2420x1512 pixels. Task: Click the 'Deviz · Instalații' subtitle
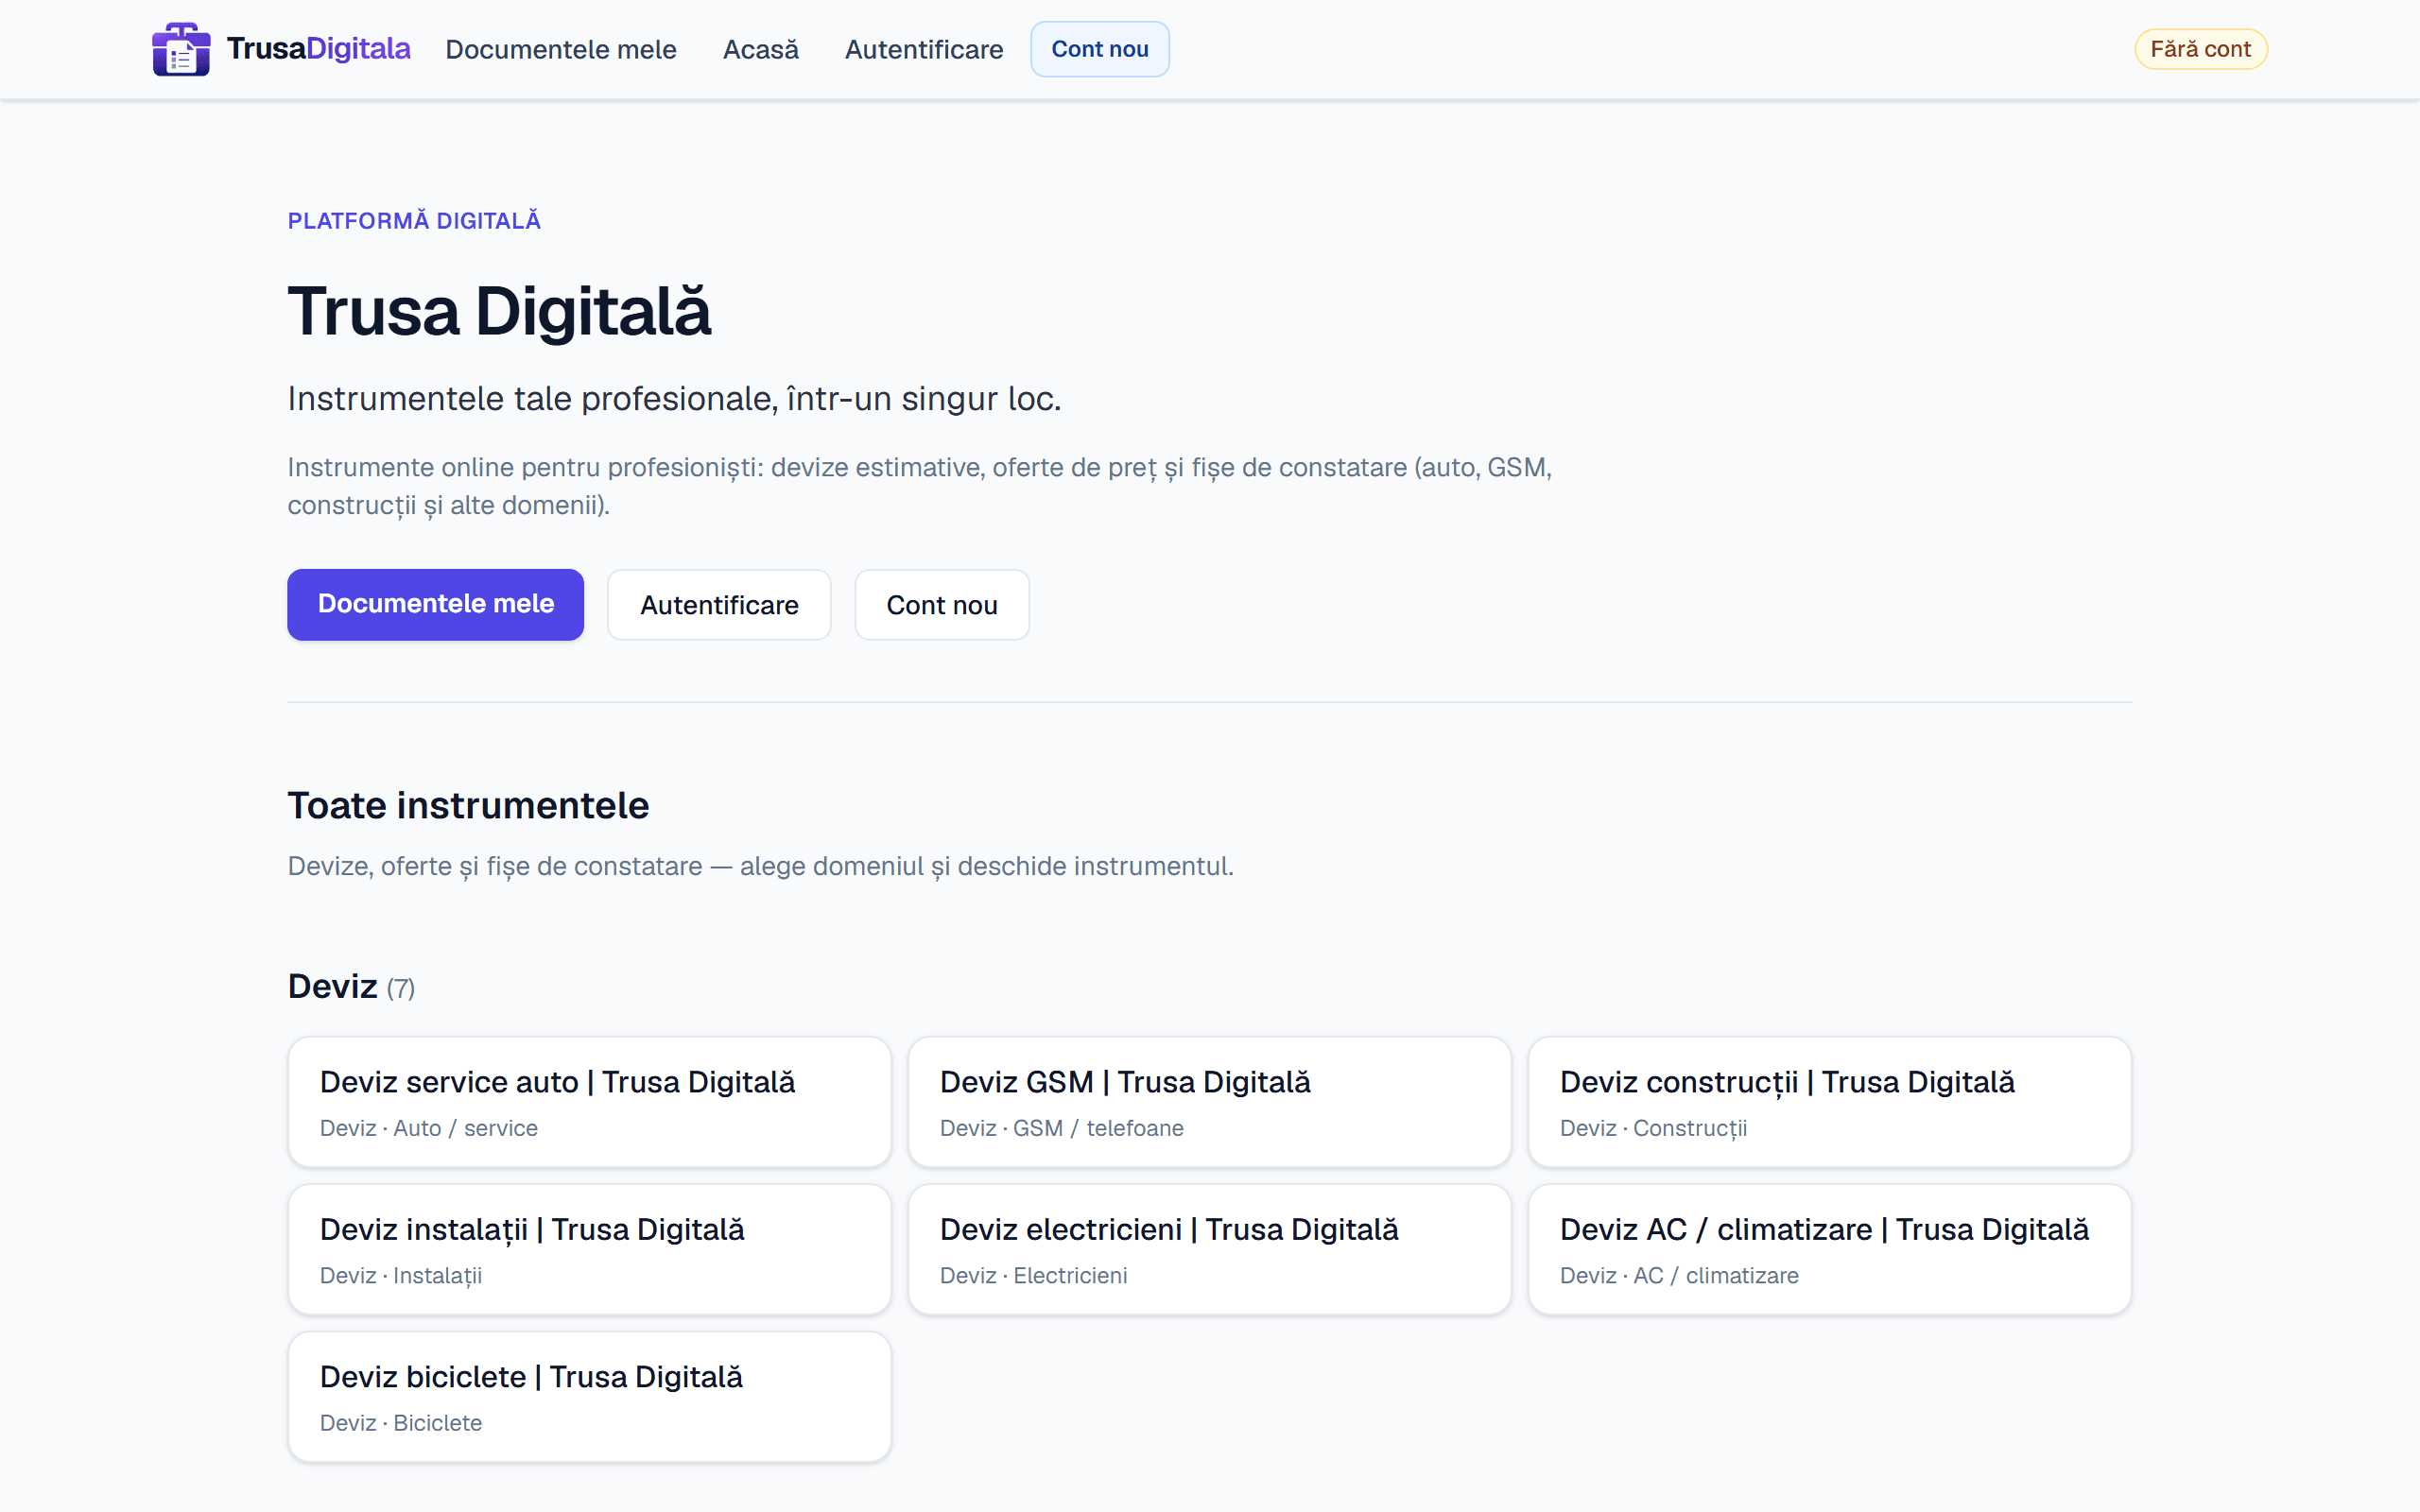coord(401,1276)
